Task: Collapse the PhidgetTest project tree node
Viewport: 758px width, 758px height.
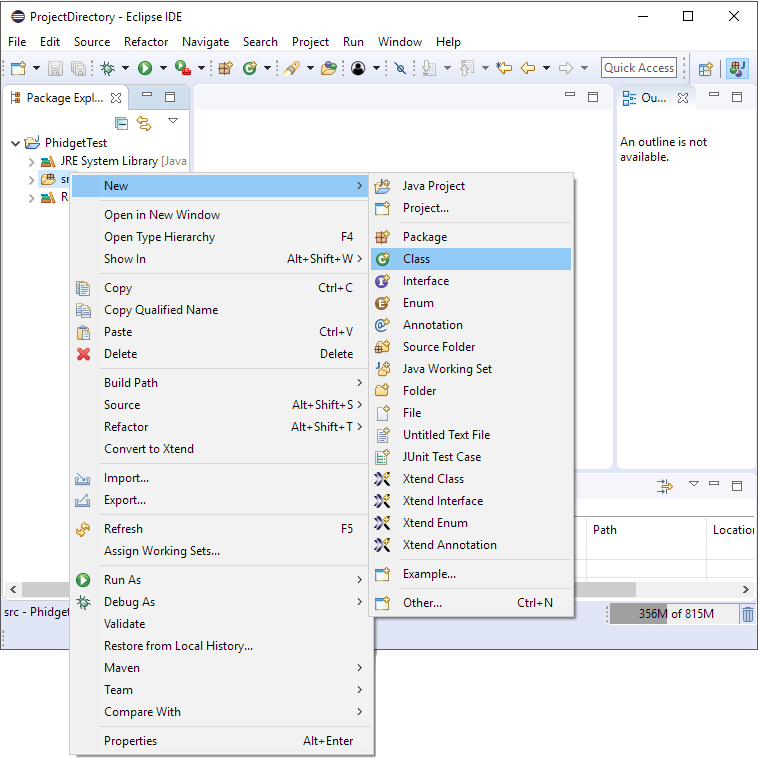Action: pos(15,143)
